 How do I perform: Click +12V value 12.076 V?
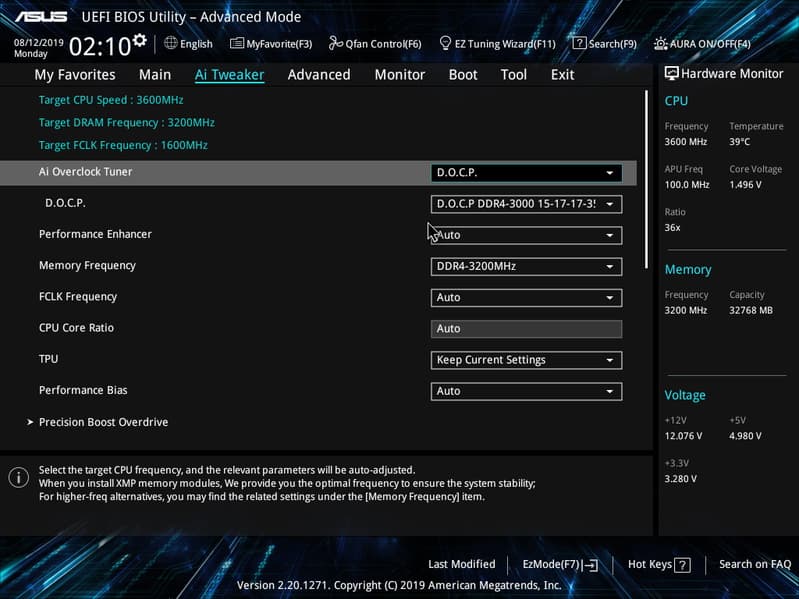pos(683,436)
